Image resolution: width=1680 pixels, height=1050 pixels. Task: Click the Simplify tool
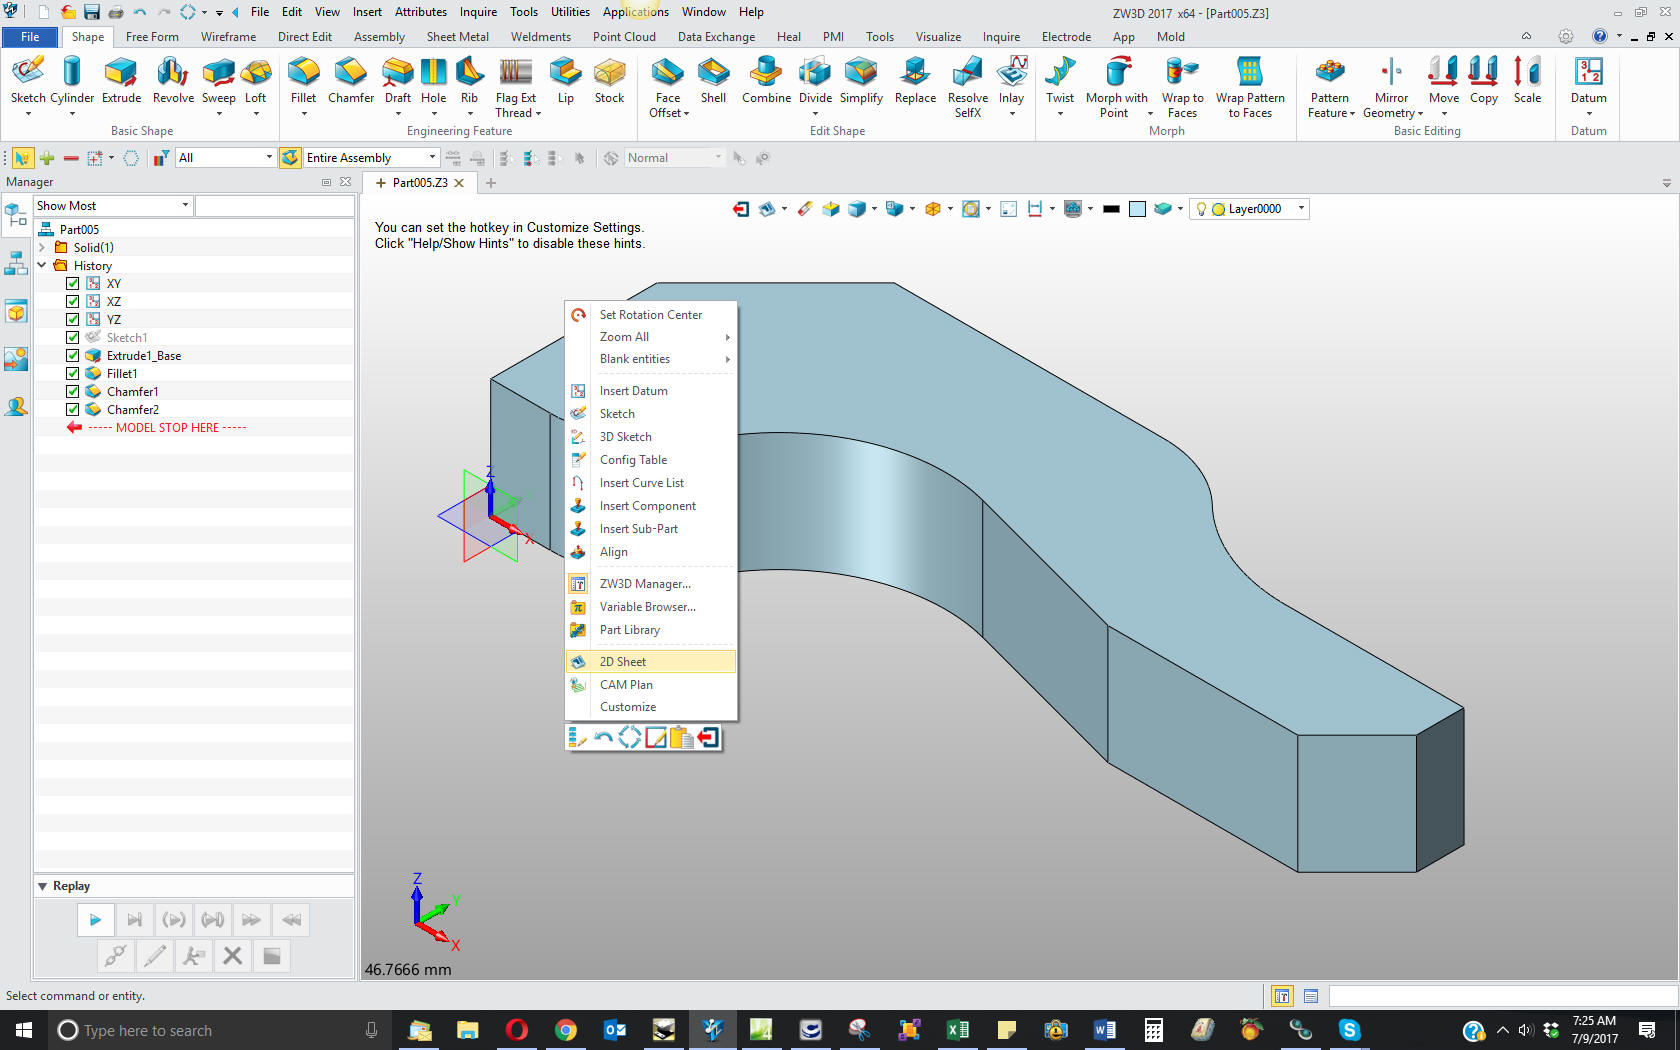861,80
